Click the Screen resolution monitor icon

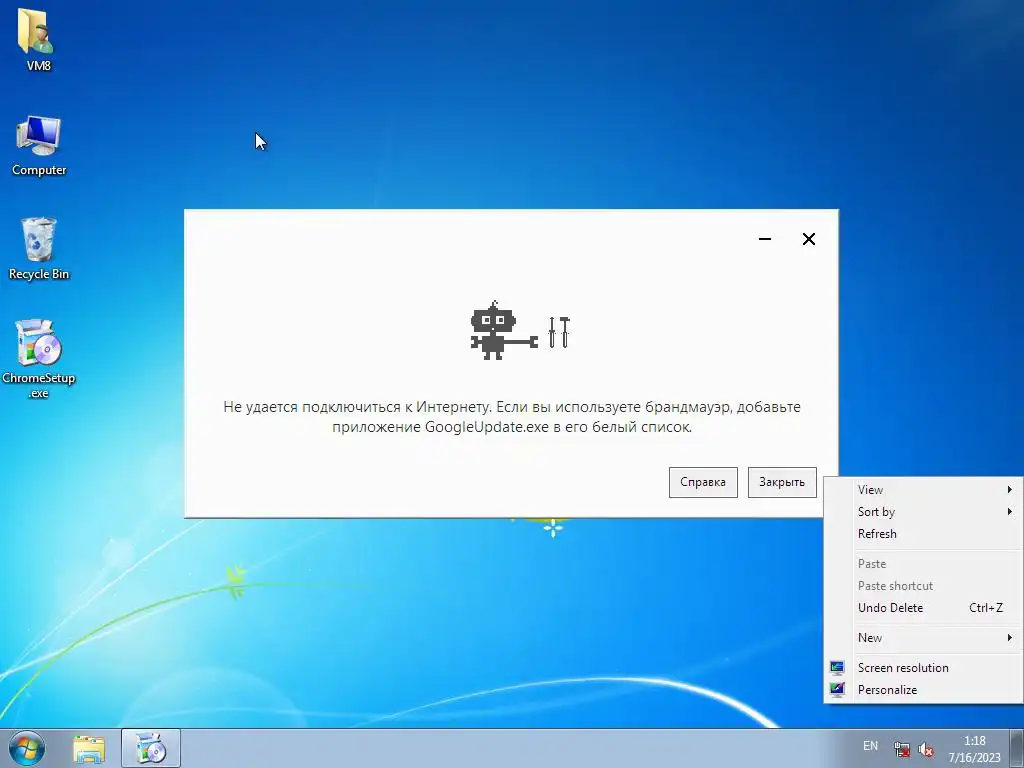[837, 667]
